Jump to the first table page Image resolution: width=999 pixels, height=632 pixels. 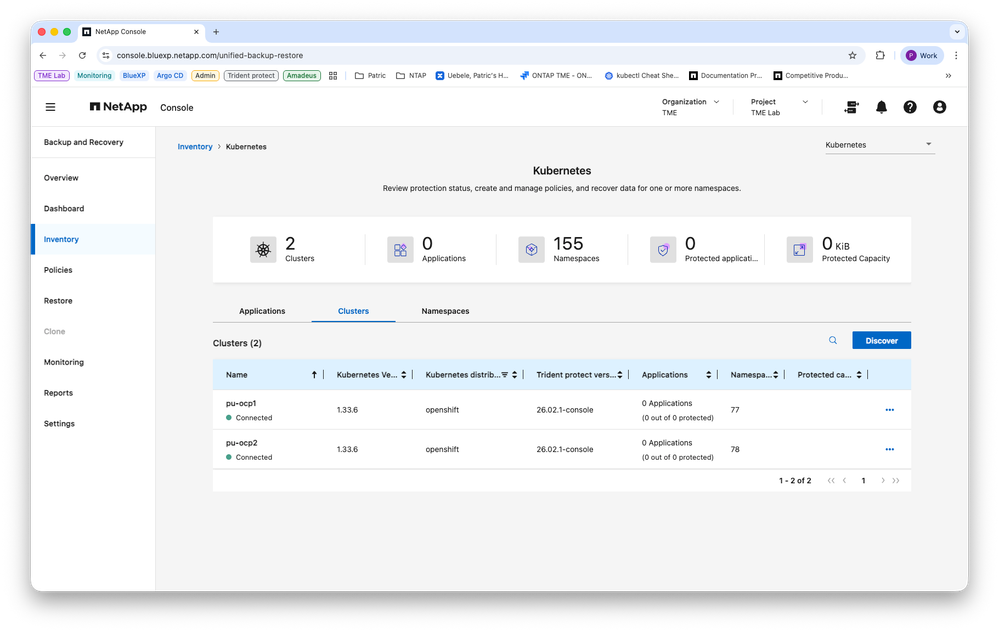(831, 480)
